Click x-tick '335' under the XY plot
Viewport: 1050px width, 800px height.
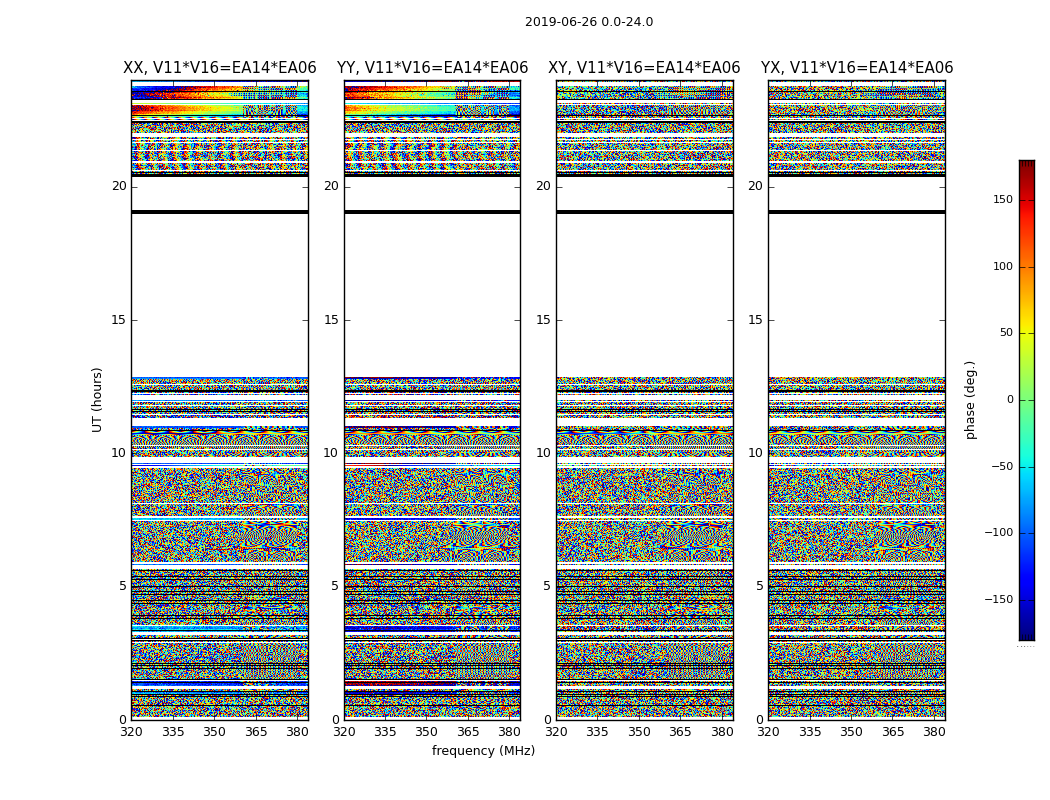[597, 732]
